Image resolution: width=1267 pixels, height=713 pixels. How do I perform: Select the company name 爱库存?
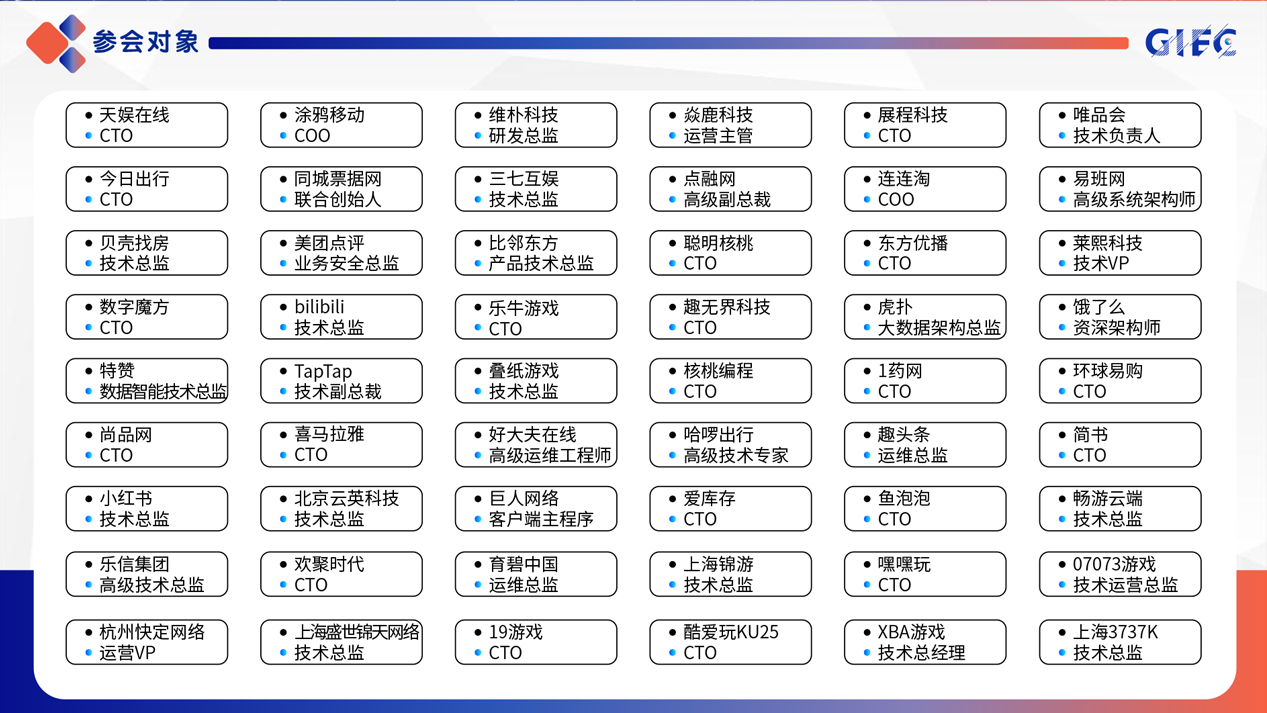coord(709,499)
